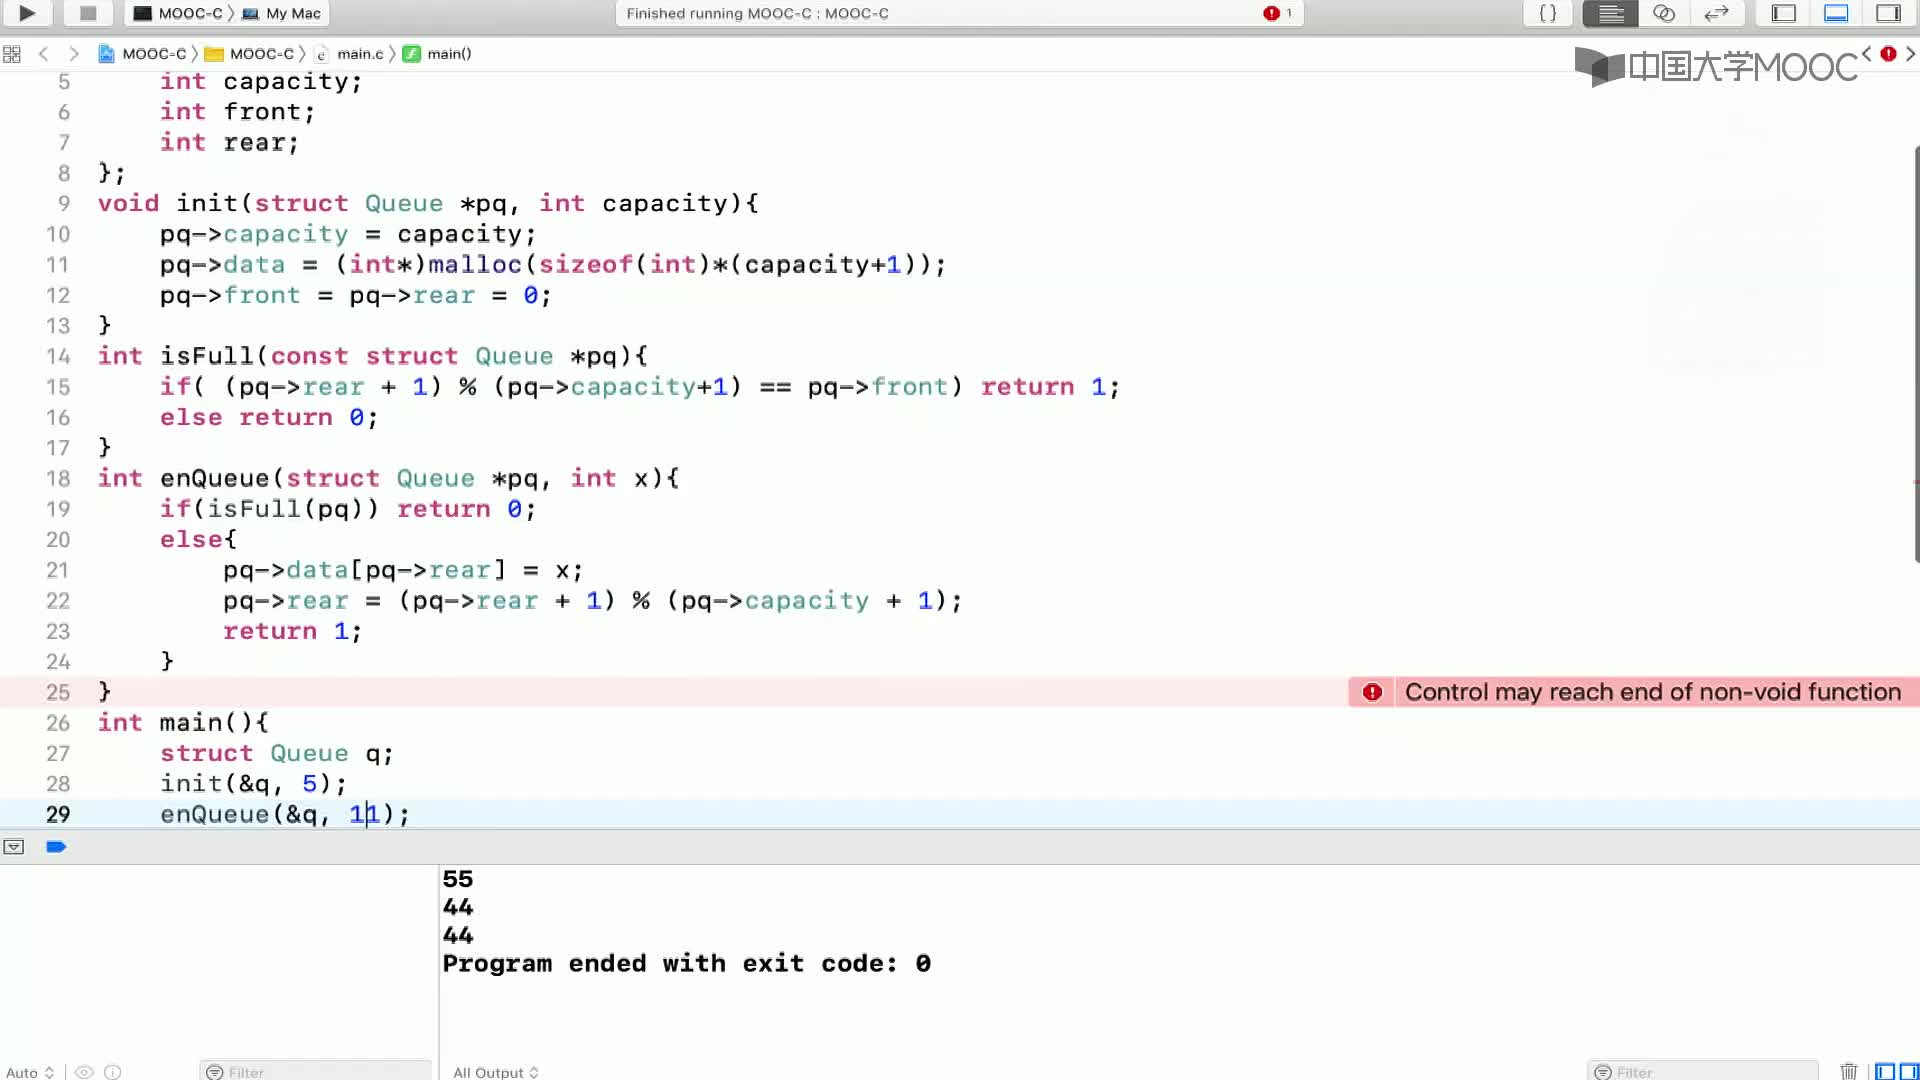1920x1080 pixels.
Task: Click the editor vertical scrollbar
Action: 1916,355
